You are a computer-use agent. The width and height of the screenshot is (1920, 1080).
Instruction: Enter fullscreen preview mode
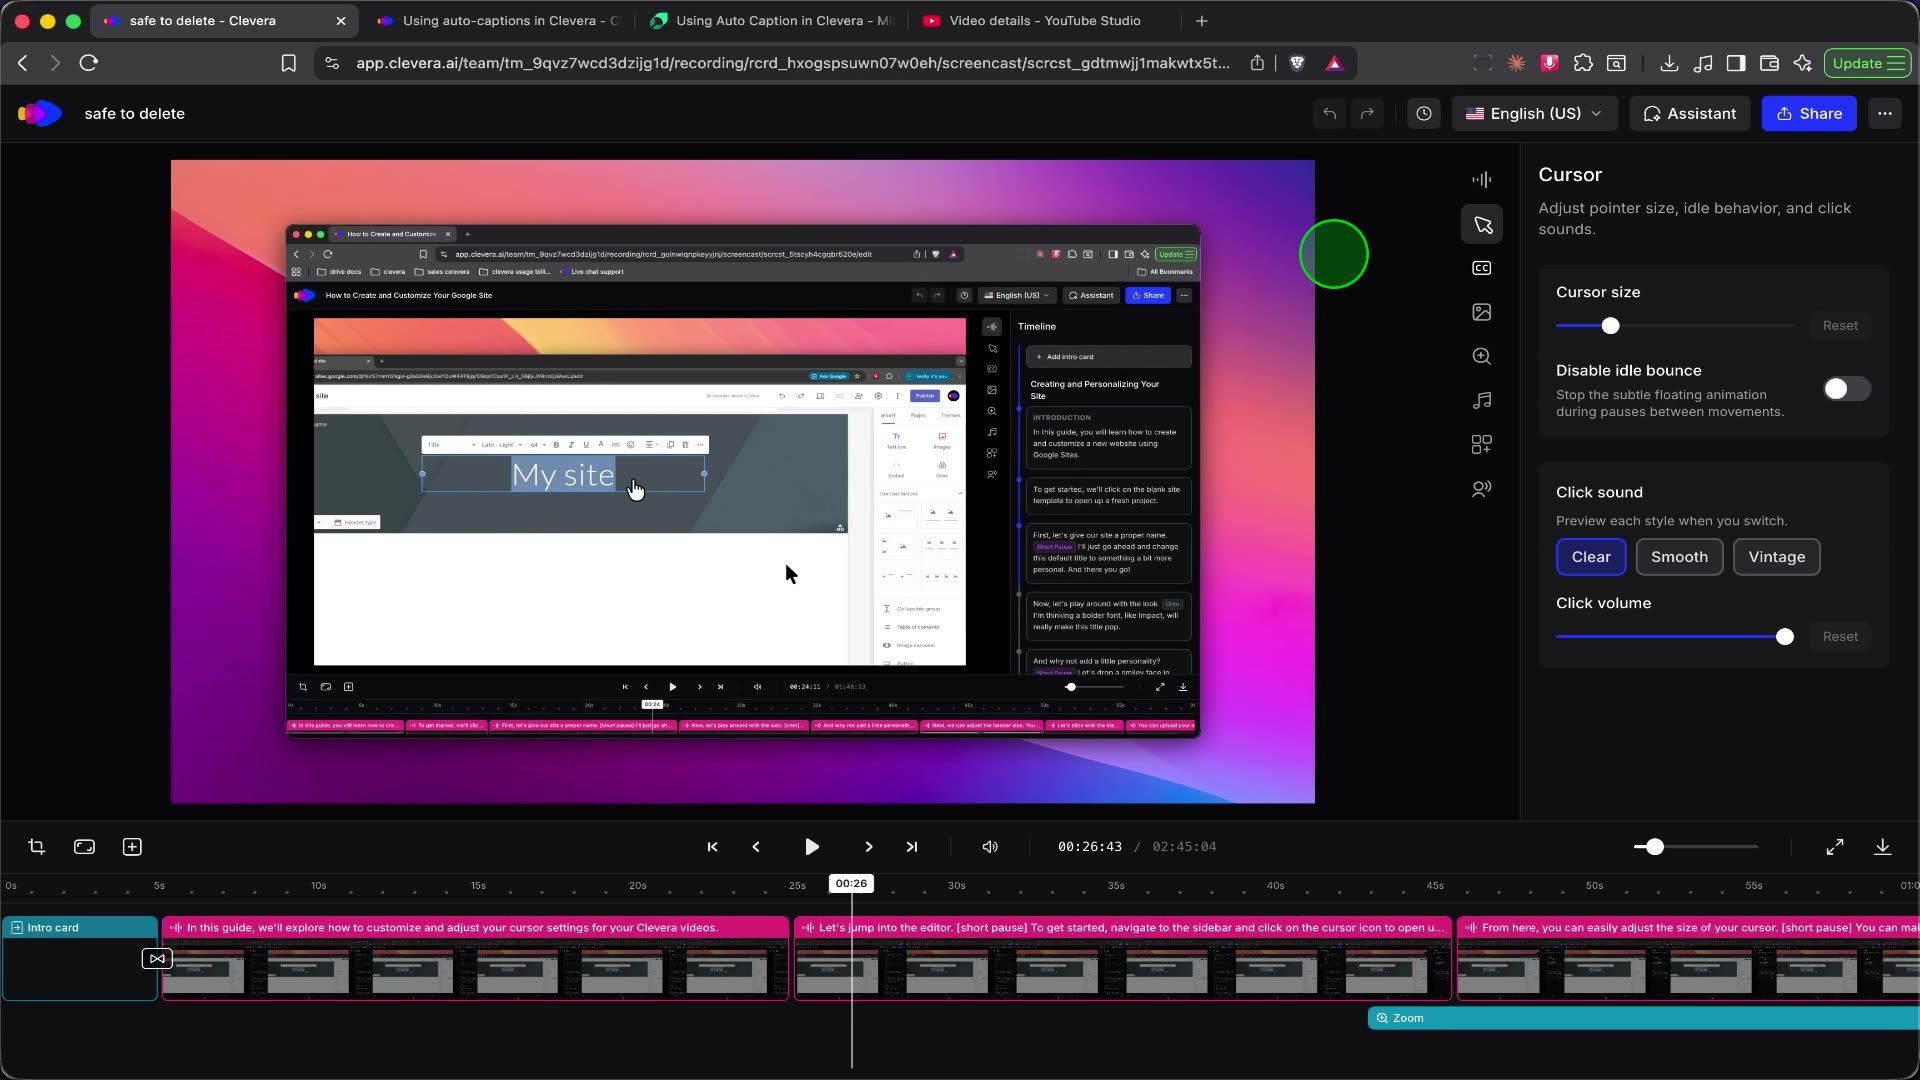tap(1835, 847)
